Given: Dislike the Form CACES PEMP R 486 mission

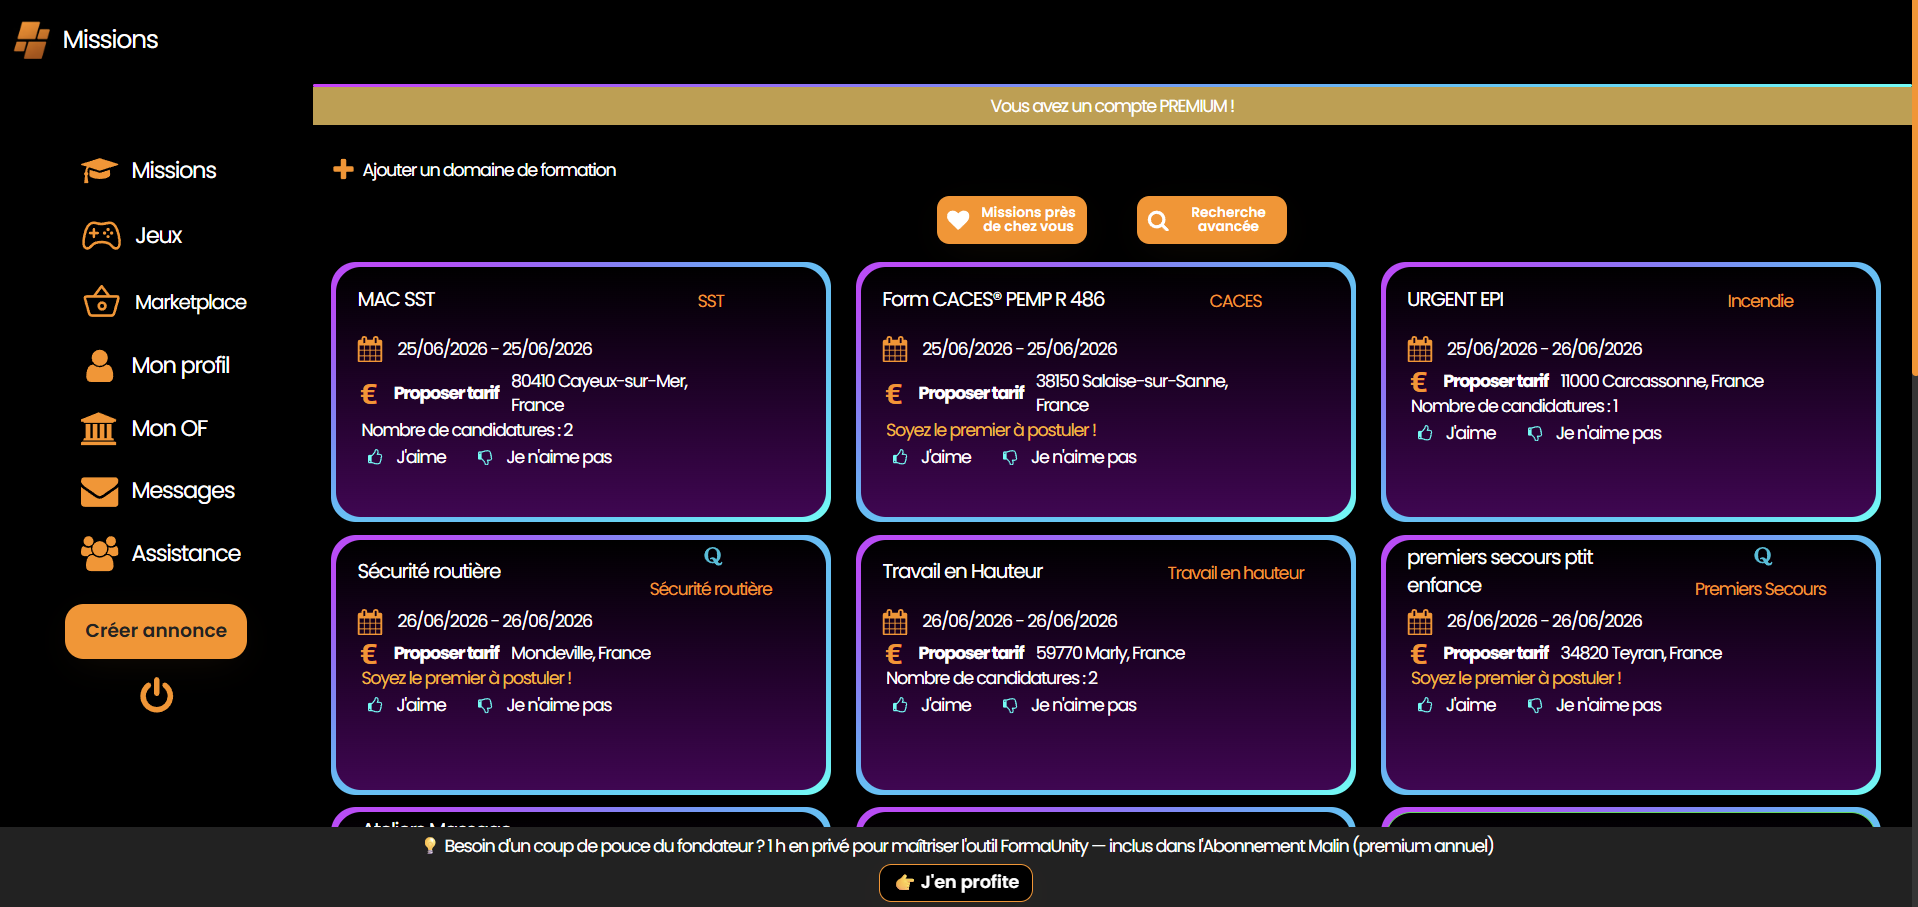Looking at the screenshot, I should pyautogui.click(x=1069, y=457).
